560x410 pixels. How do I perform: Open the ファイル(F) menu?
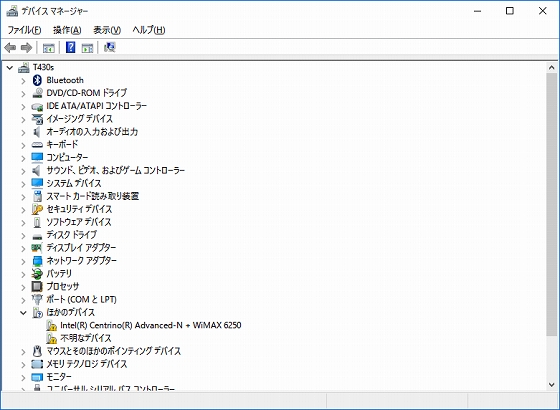(x=24, y=30)
